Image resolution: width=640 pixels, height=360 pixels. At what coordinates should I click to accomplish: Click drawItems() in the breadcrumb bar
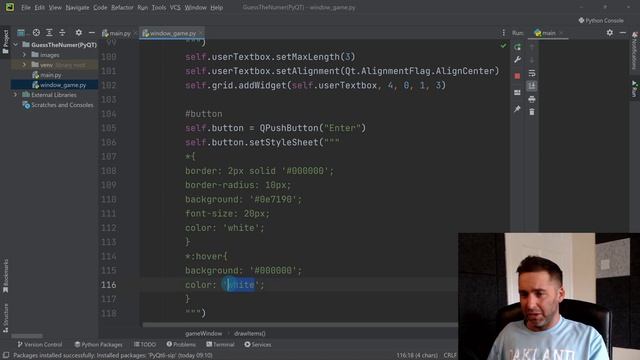[249, 333]
